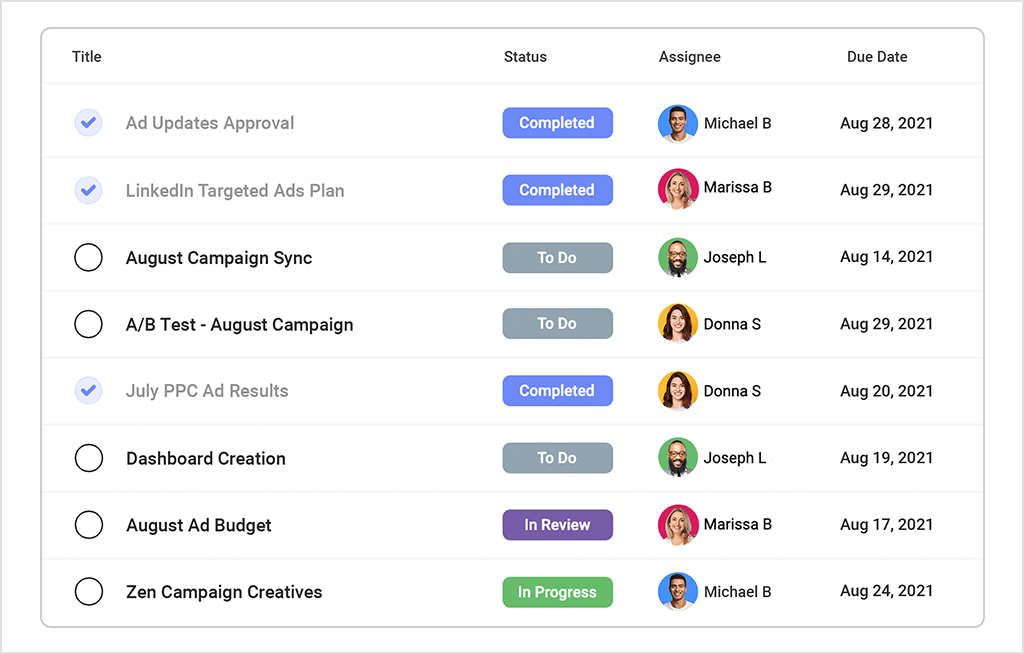Click Marissa B's avatar on August Ad Budget
The height and width of the screenshot is (654, 1024).
[x=677, y=525]
